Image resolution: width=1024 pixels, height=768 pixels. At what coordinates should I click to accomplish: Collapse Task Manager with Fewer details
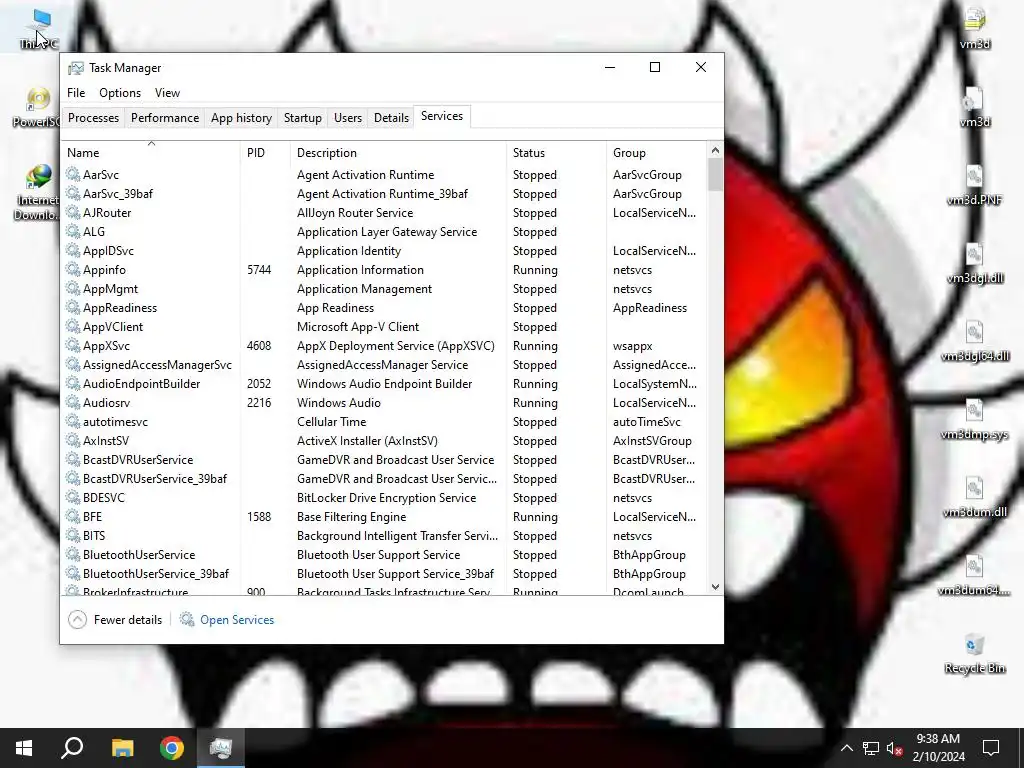click(x=115, y=620)
